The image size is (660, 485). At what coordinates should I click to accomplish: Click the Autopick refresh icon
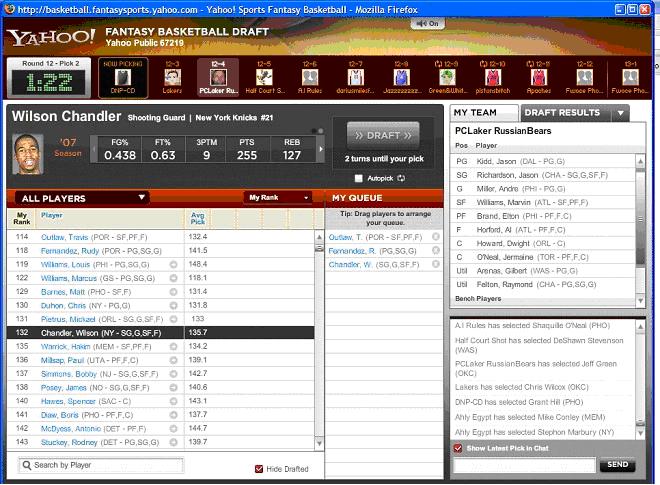pos(401,179)
